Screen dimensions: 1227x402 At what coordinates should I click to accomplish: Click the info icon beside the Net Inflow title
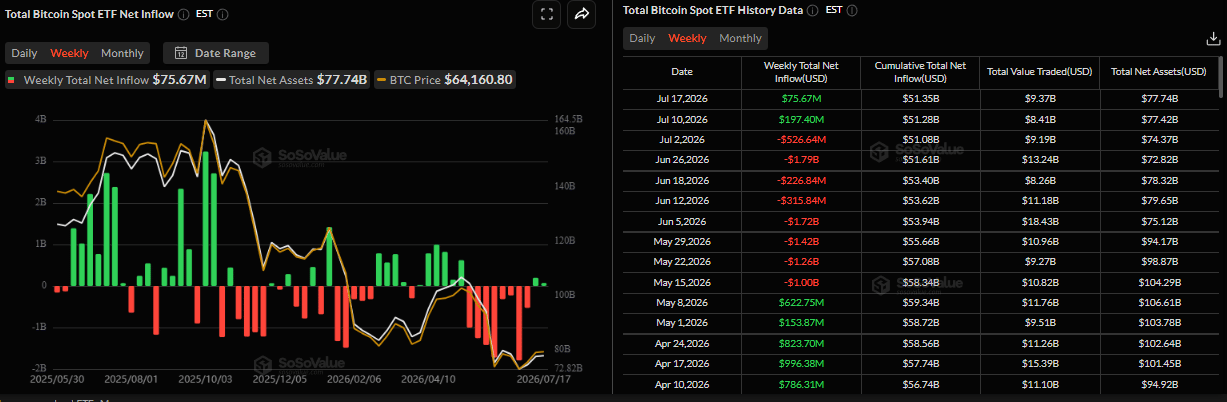[182, 15]
